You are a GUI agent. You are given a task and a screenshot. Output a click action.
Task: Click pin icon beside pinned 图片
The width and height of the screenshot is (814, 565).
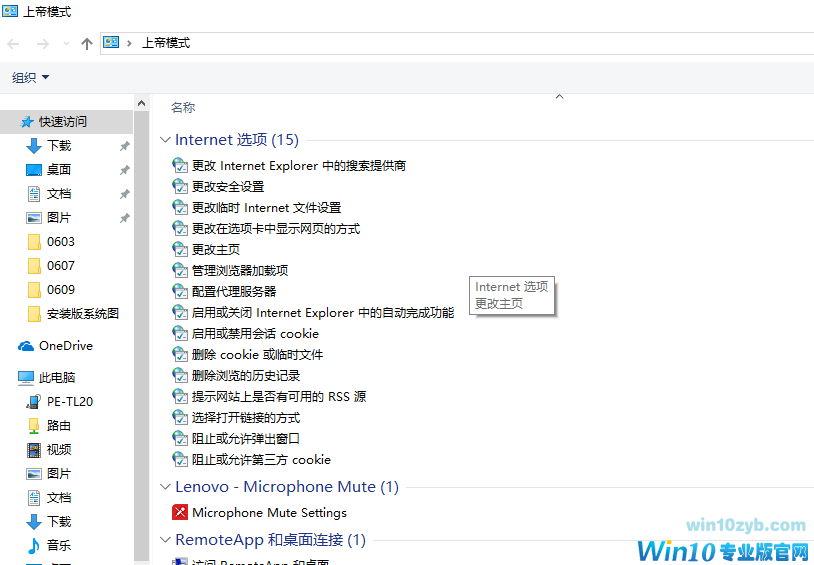125,218
